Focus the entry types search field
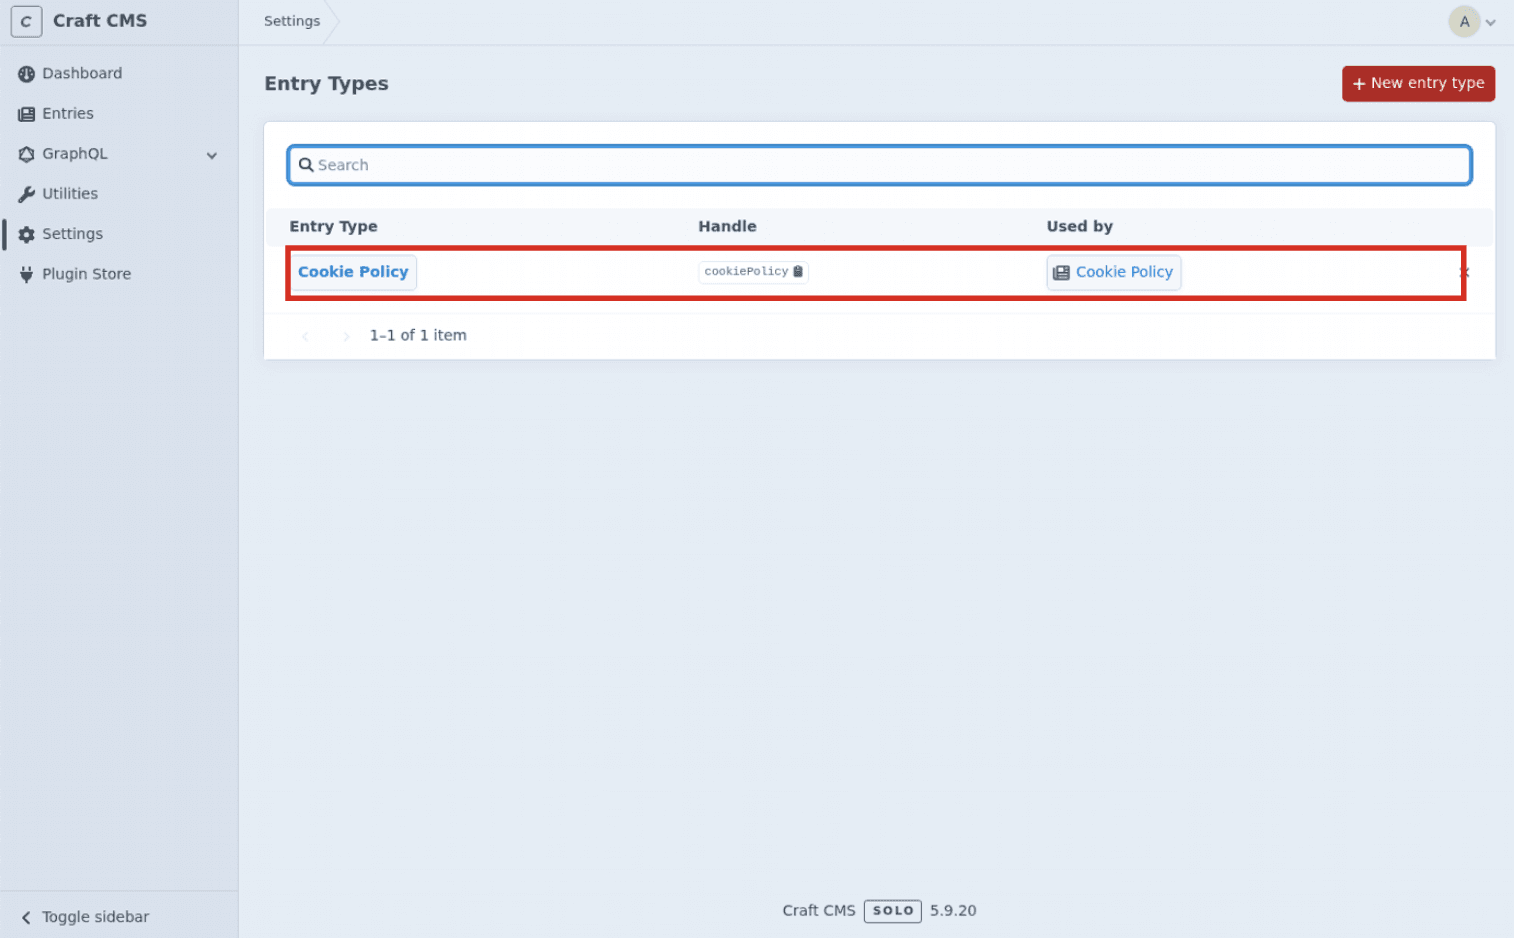 click(x=879, y=165)
